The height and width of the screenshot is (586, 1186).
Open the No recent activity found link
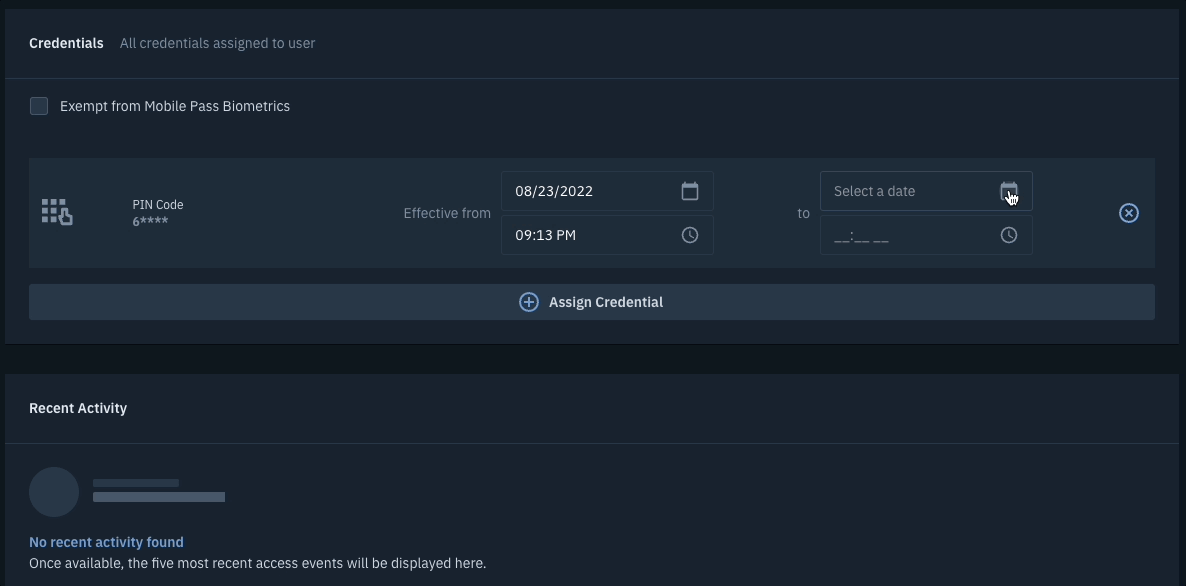coord(106,541)
